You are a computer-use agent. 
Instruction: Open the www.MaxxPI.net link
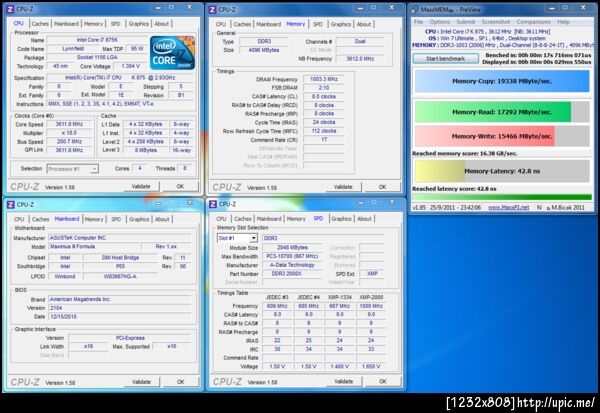tap(509, 207)
